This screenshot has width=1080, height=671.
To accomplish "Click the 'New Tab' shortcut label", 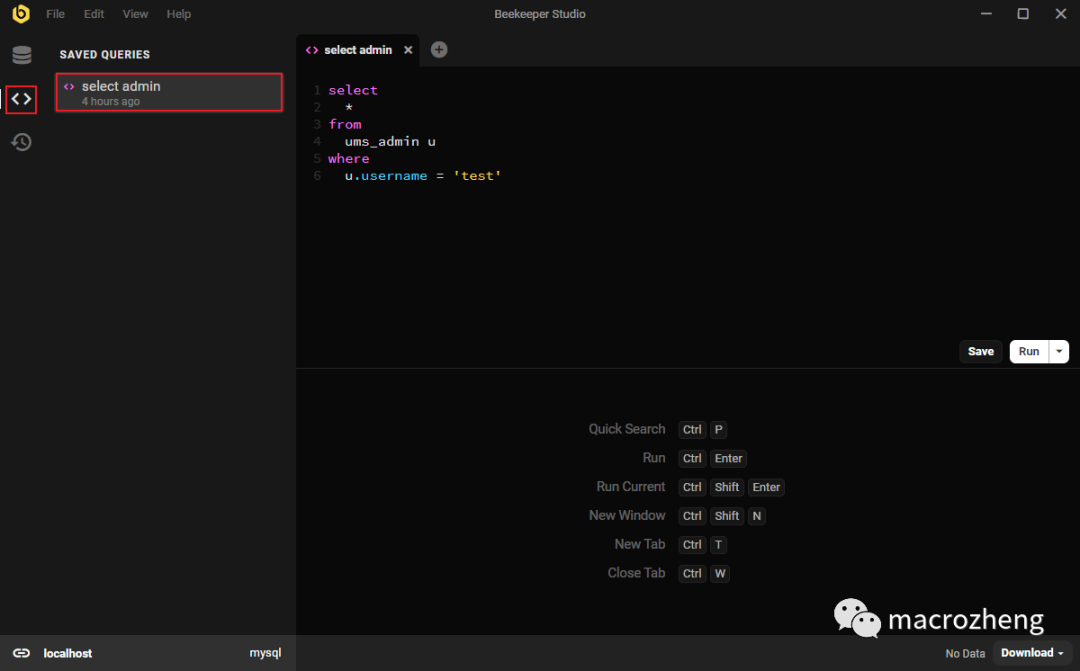I will 640,544.
